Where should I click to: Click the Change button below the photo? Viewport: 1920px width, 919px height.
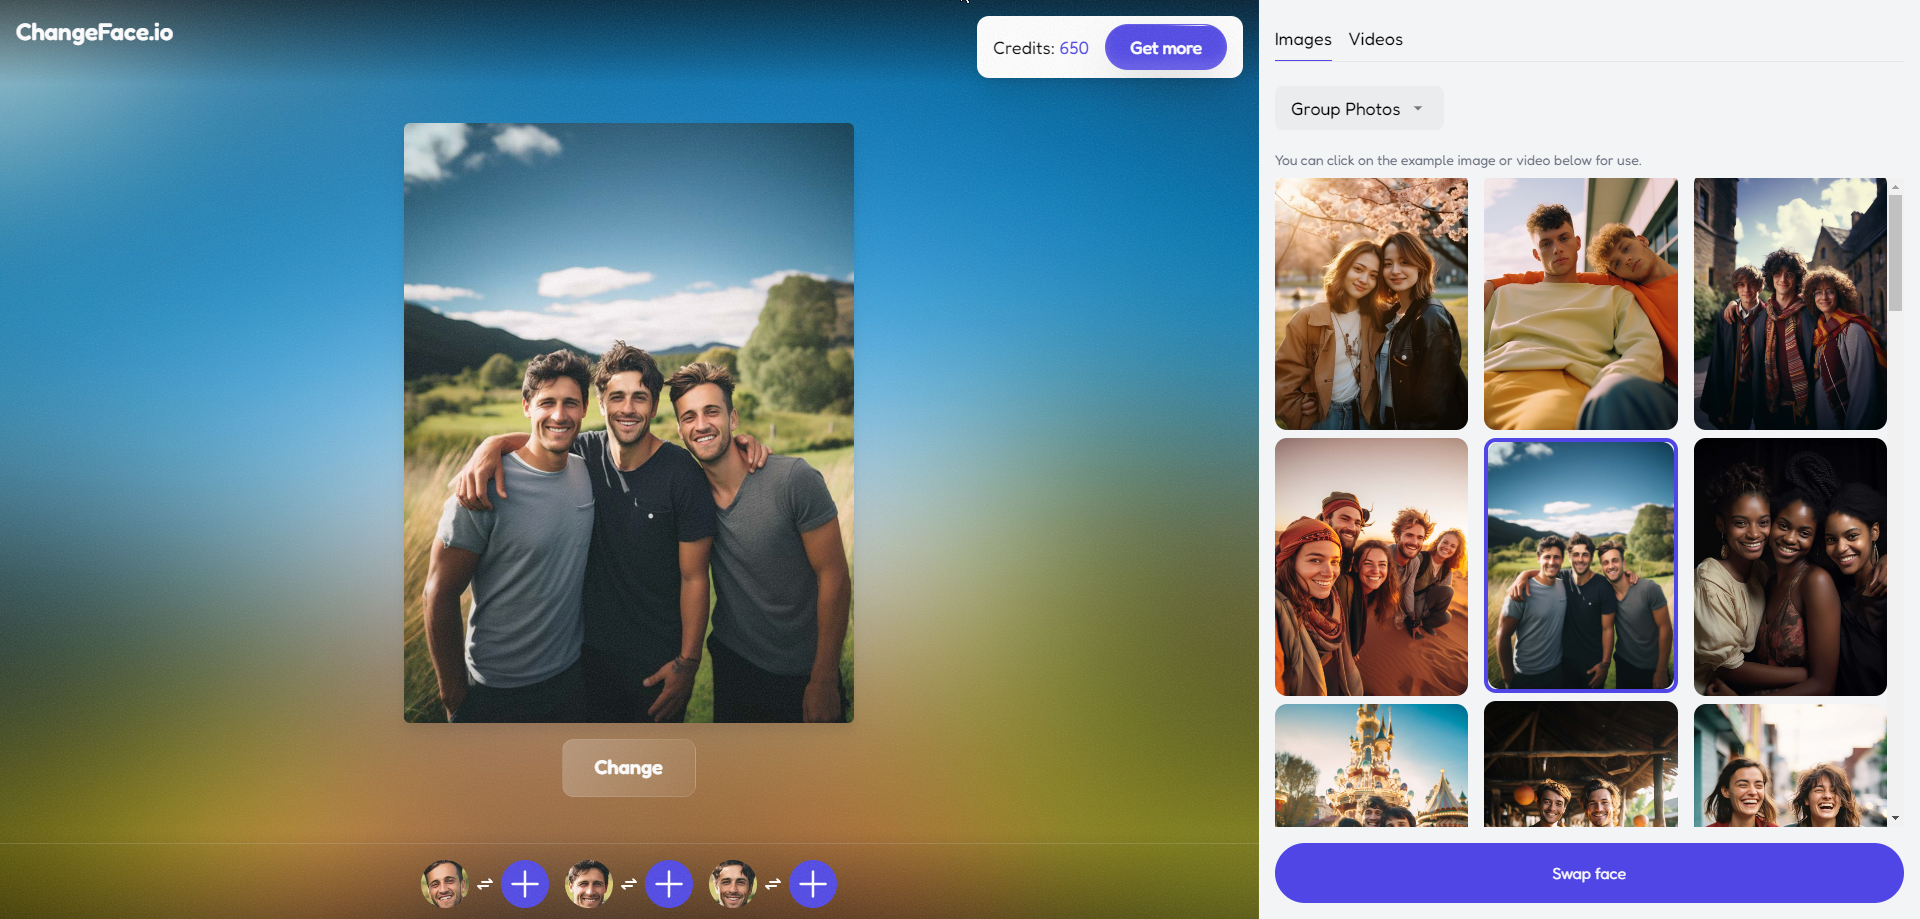(628, 768)
